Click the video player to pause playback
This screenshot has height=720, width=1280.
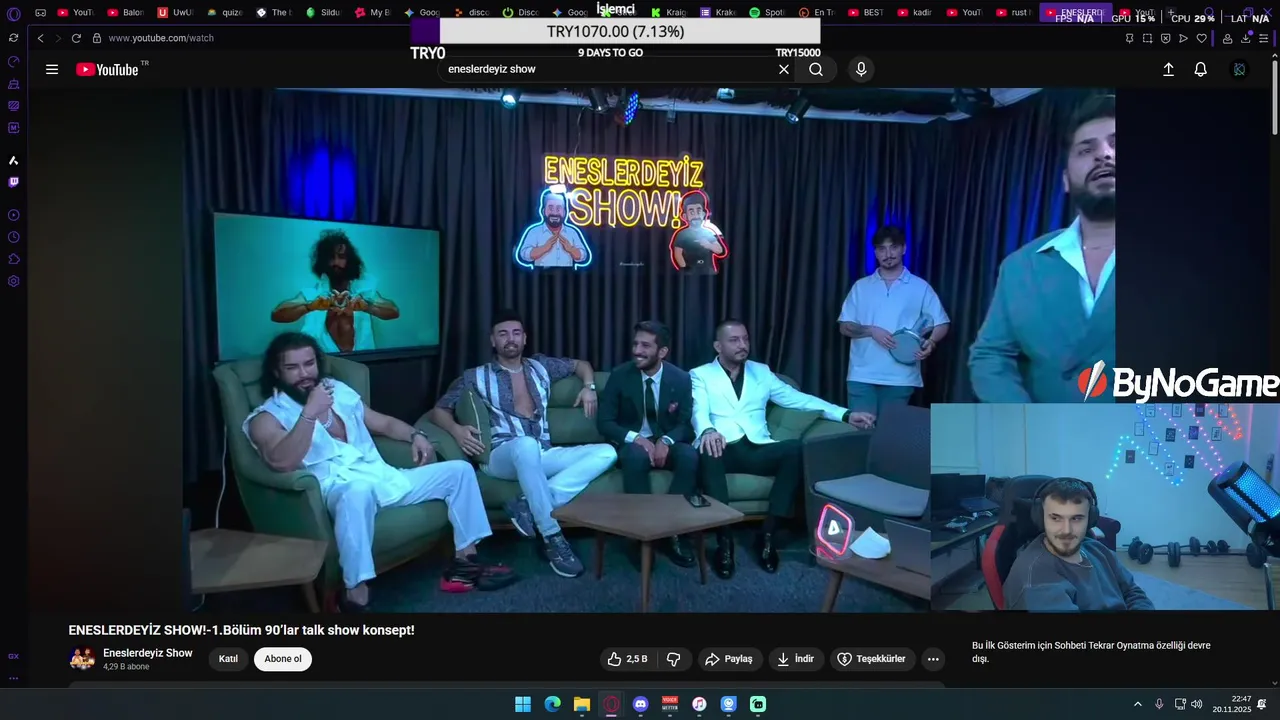tap(556, 350)
